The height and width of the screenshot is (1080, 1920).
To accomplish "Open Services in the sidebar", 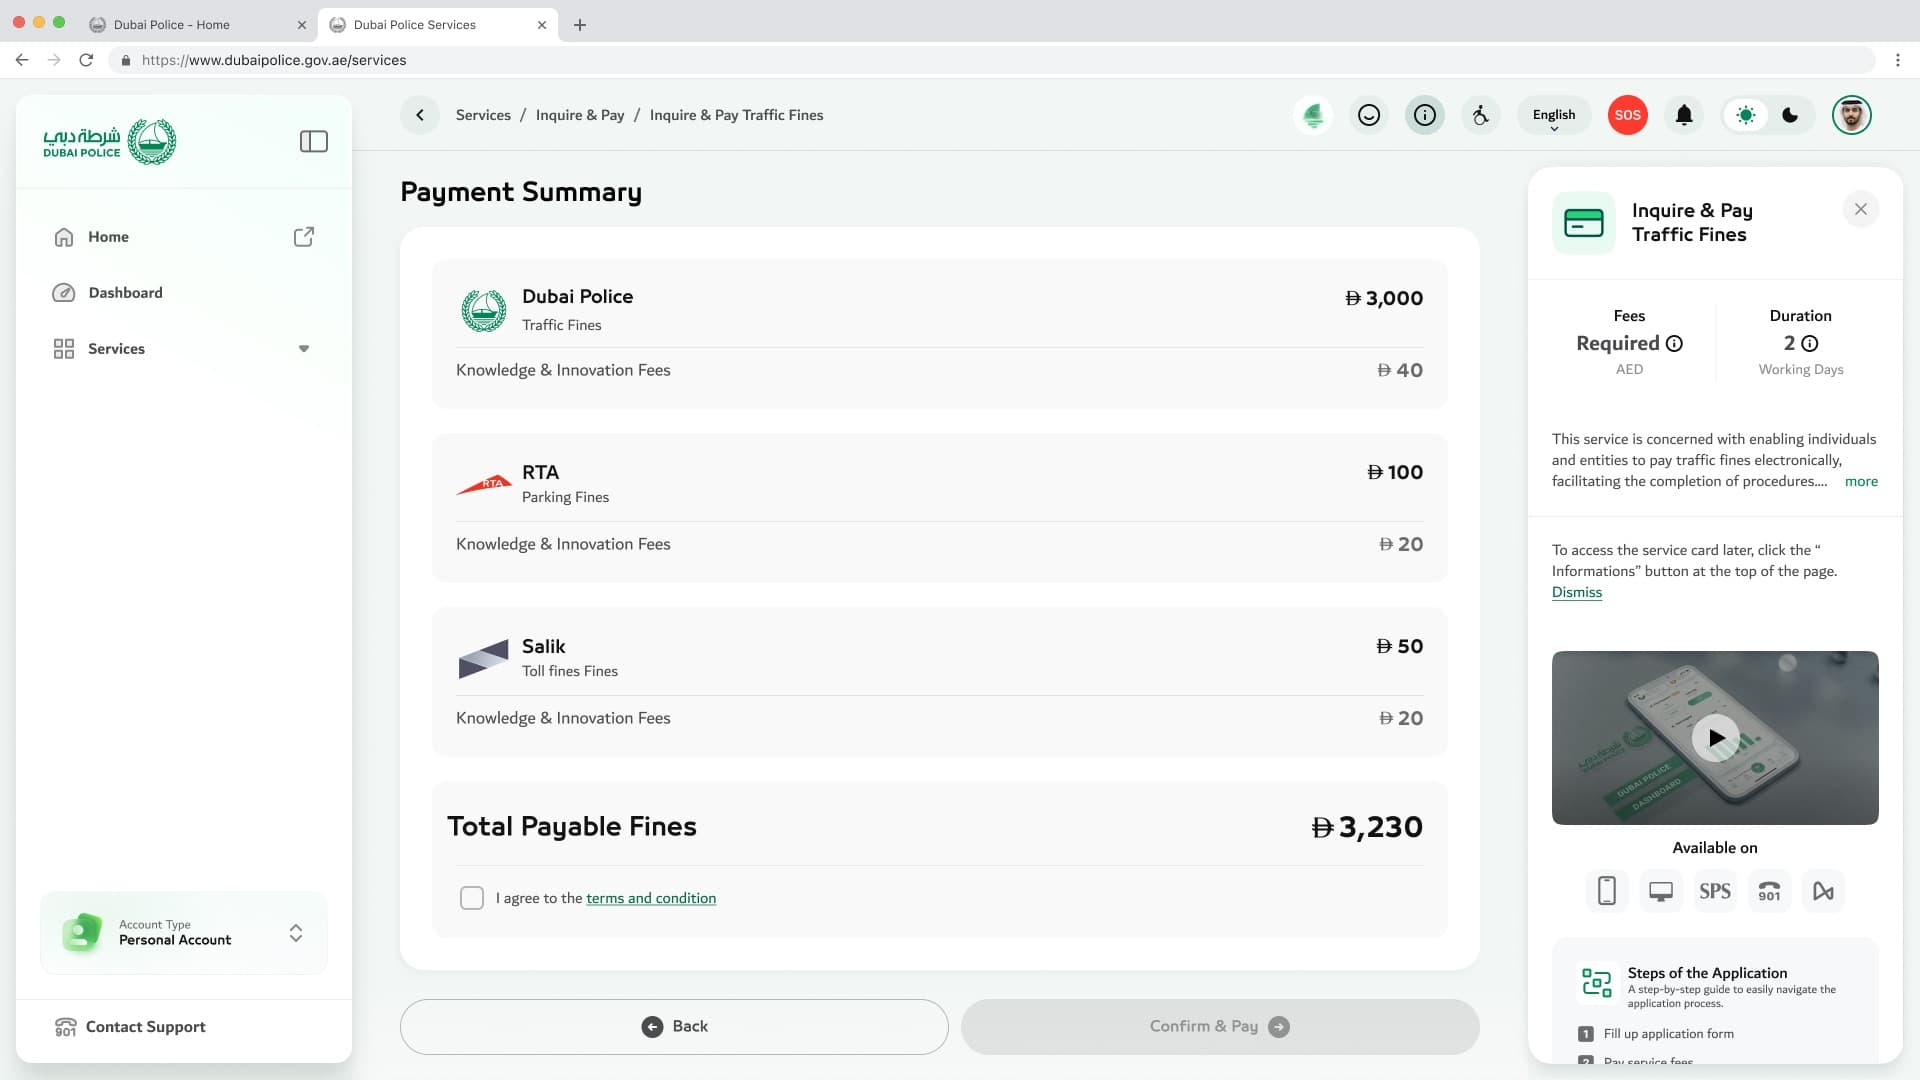I will coord(116,349).
